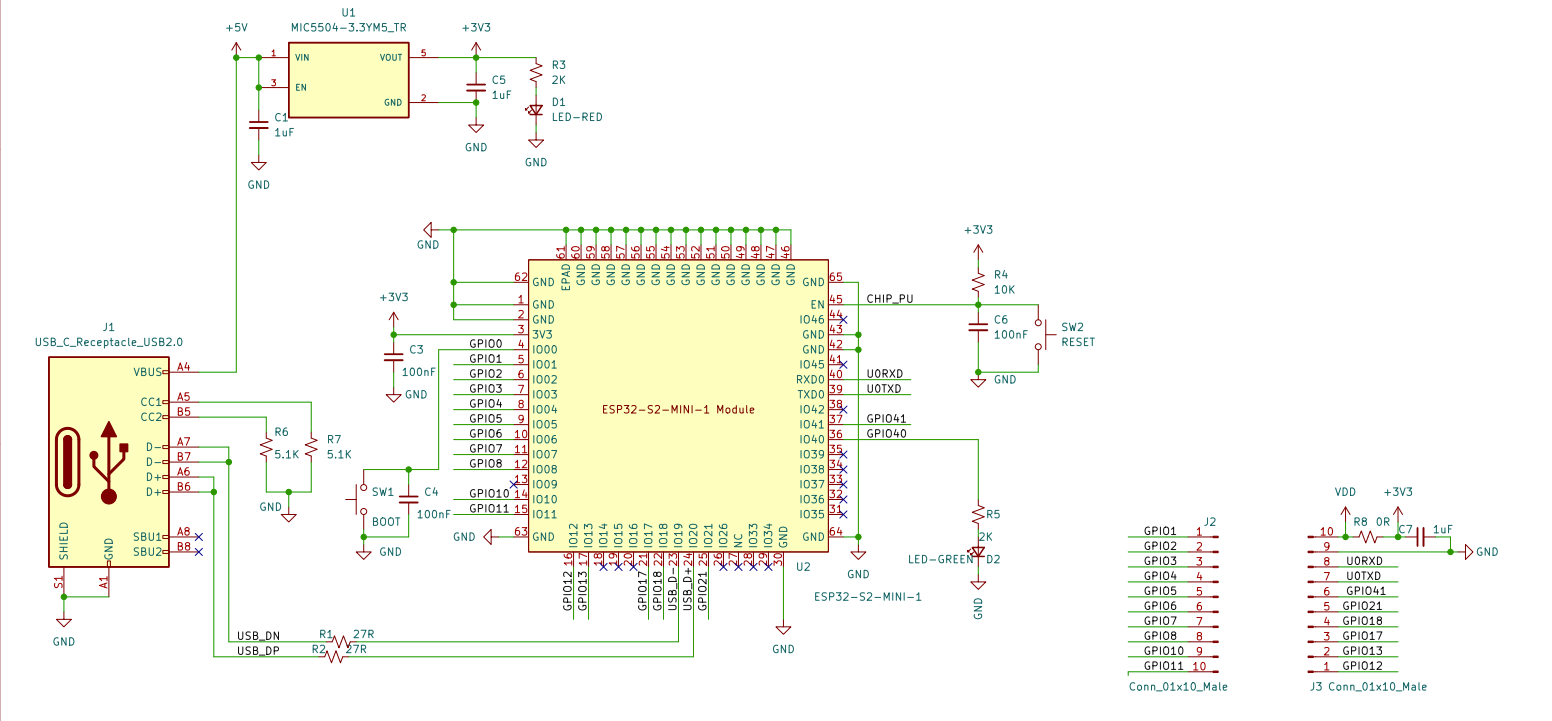
Task: Click the VOUT pin label on U1
Action: pyautogui.click(x=391, y=57)
